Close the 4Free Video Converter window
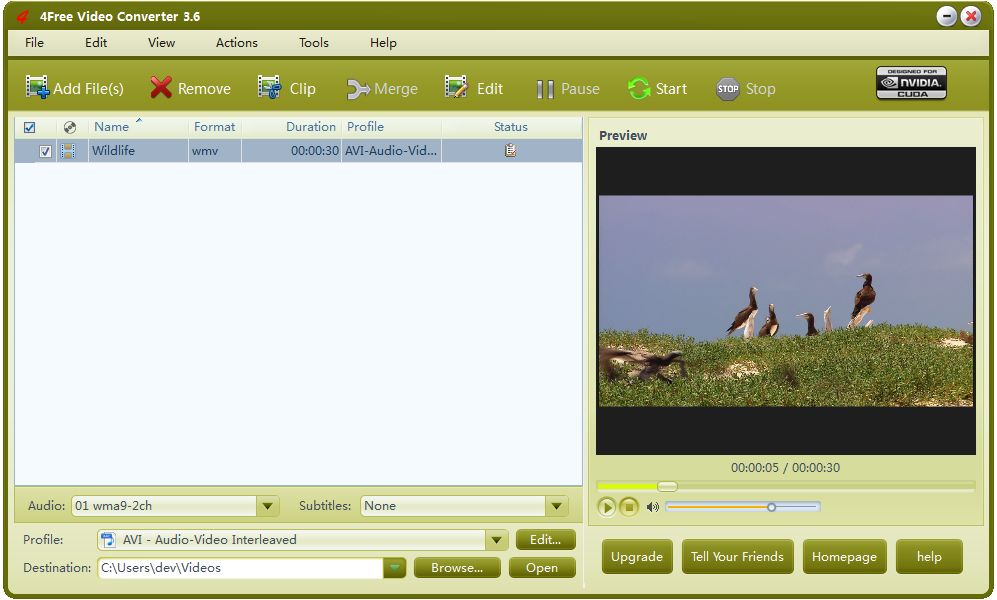This screenshot has height=600, width=997. pyautogui.click(x=971, y=16)
